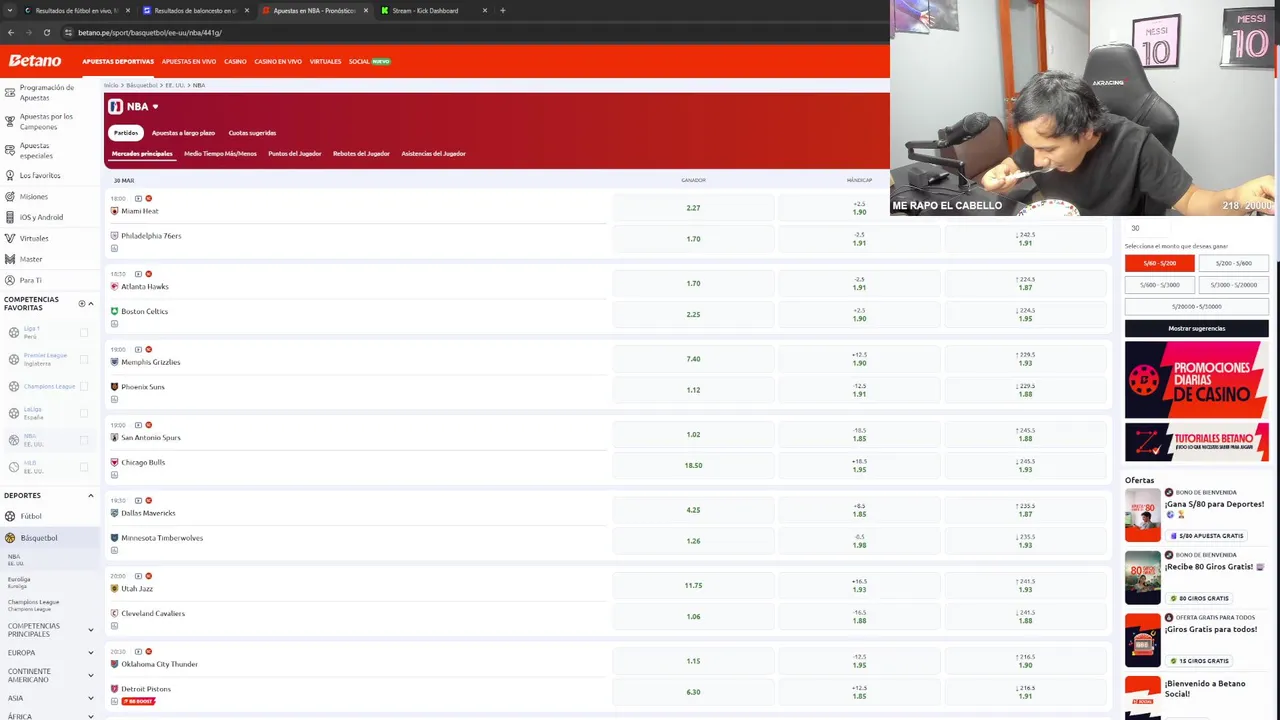The width and height of the screenshot is (1280, 720).
Task: Bet on Chicago Bulls winner odds 18.50
Action: [693, 465]
